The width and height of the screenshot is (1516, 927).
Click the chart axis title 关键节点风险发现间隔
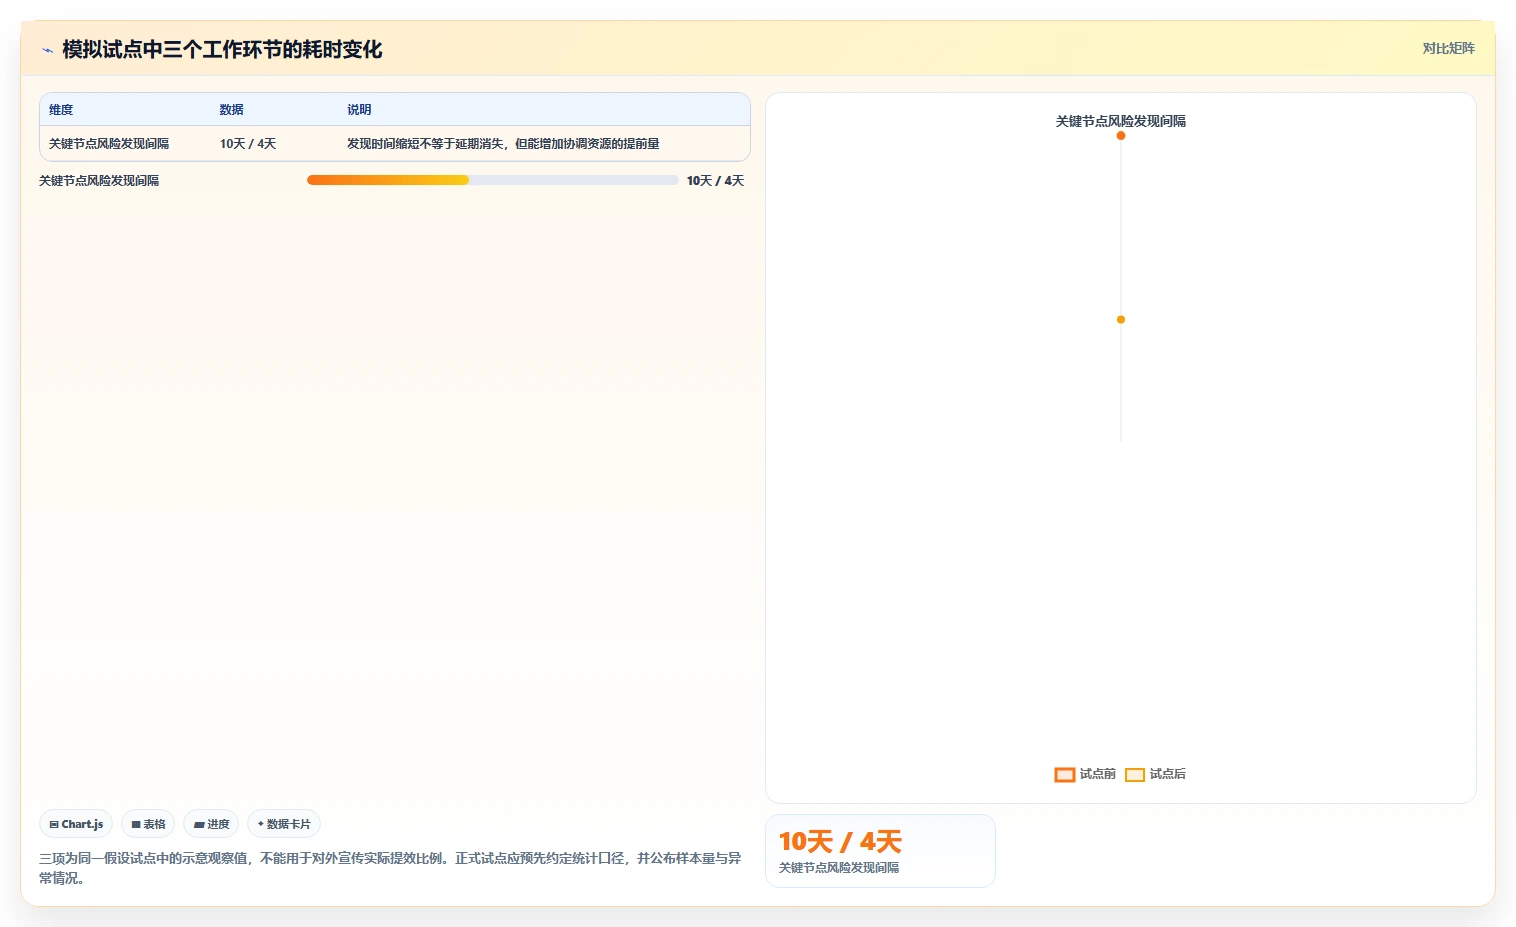(1121, 121)
